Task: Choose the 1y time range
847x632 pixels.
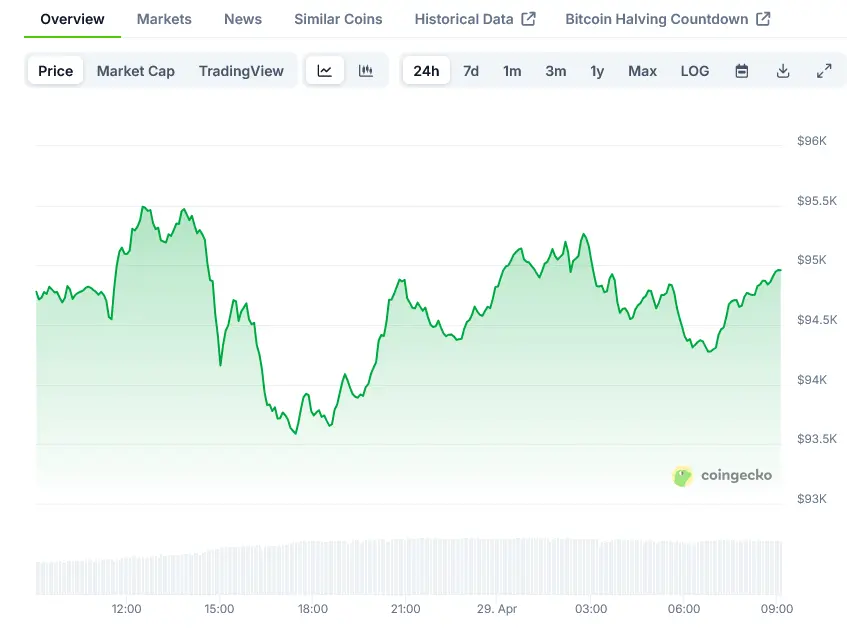Action: 597,71
